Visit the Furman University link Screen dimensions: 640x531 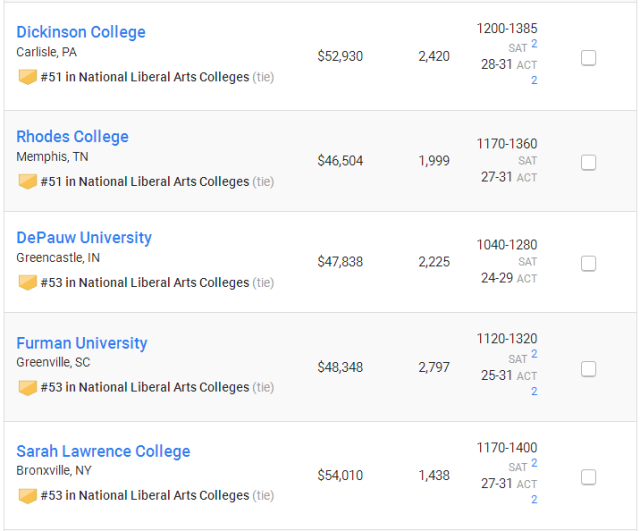(x=82, y=343)
